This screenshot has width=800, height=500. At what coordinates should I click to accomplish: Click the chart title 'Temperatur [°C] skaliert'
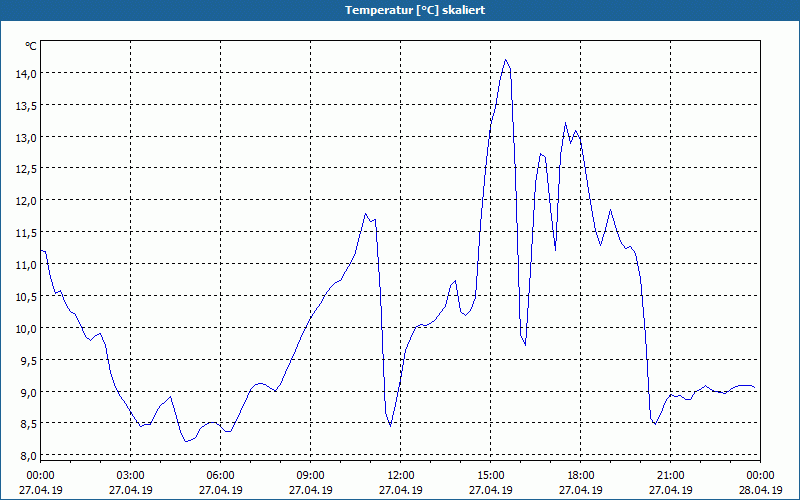tap(400, 9)
